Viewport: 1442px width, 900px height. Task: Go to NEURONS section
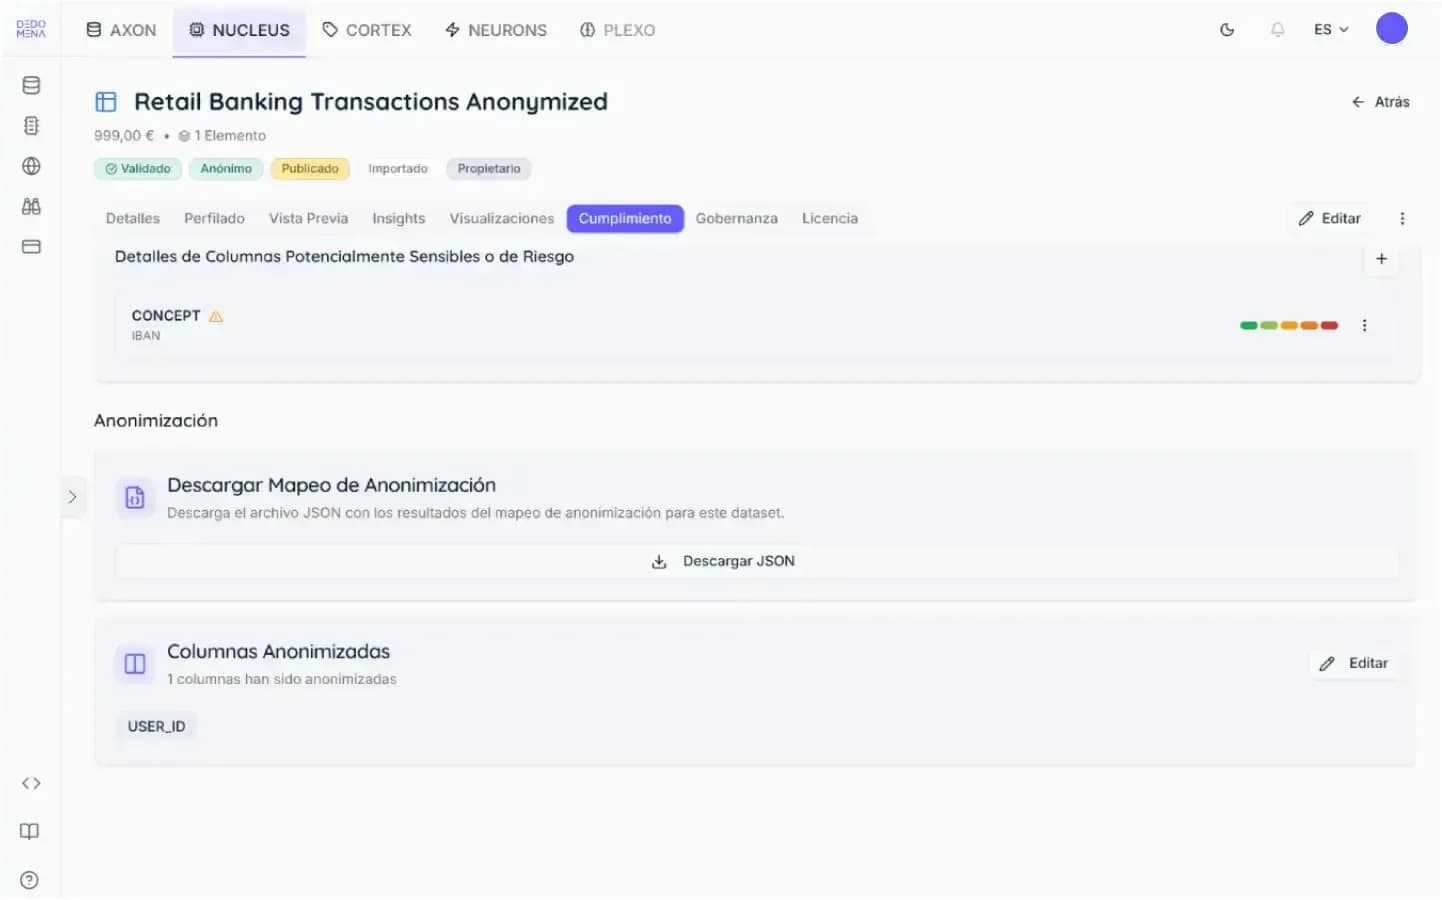[x=496, y=30]
